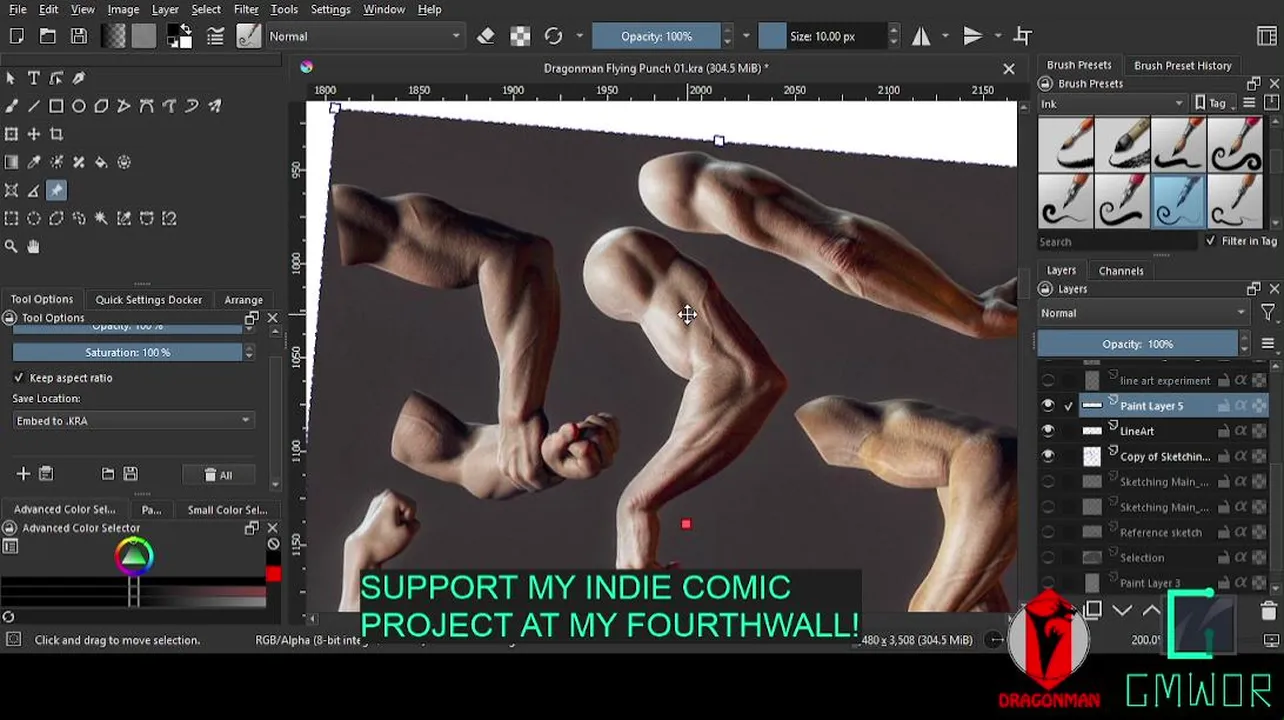Viewport: 1284px width, 720px height.
Task: Toggle Filter in Tag checkbox
Action: coord(1211,241)
